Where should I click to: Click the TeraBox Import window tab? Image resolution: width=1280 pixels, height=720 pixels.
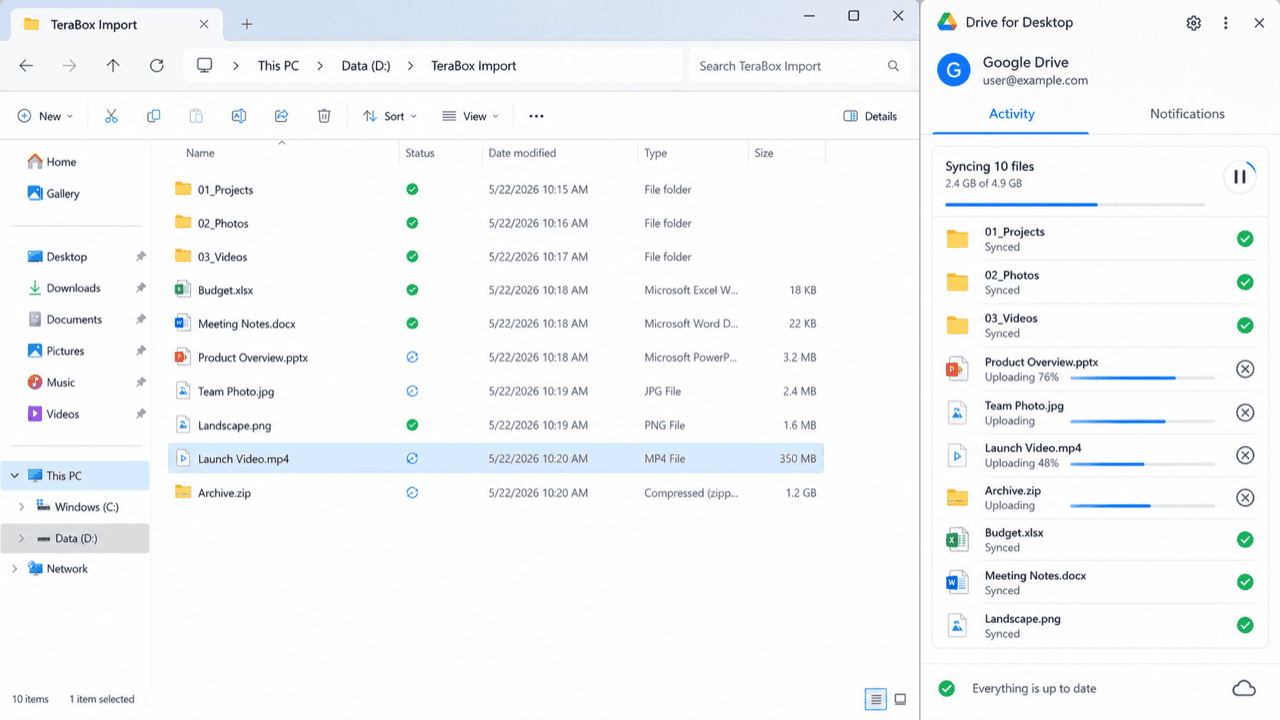click(117, 24)
